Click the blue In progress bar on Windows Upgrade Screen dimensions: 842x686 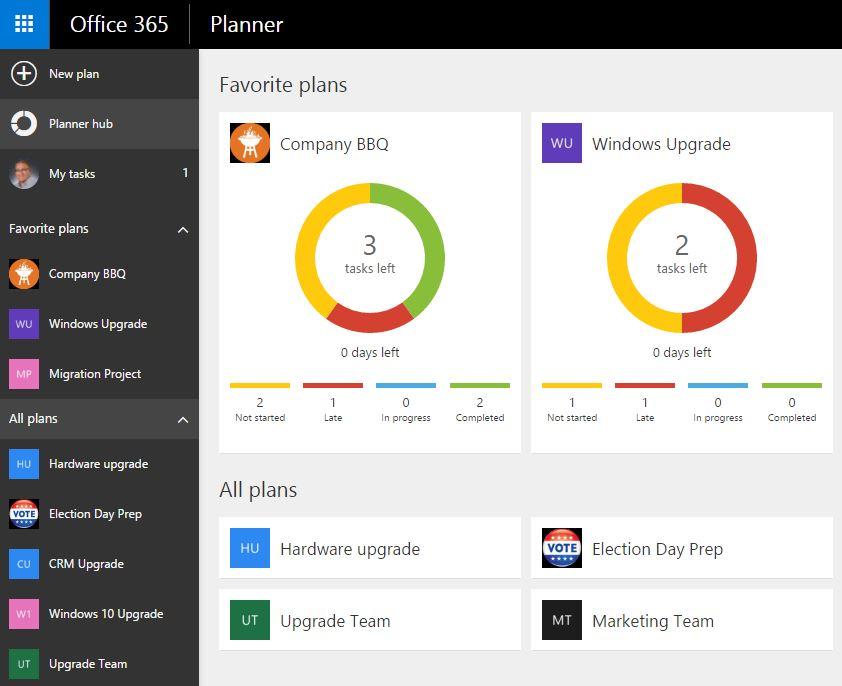(718, 385)
